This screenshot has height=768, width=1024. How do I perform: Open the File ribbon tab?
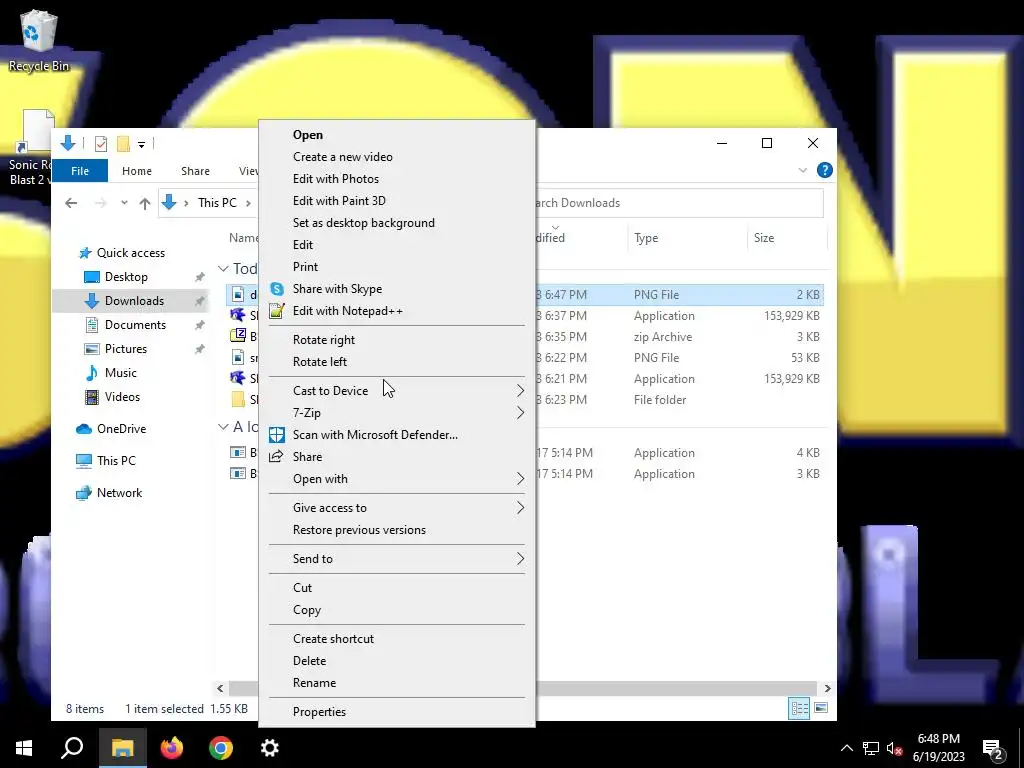click(x=80, y=171)
